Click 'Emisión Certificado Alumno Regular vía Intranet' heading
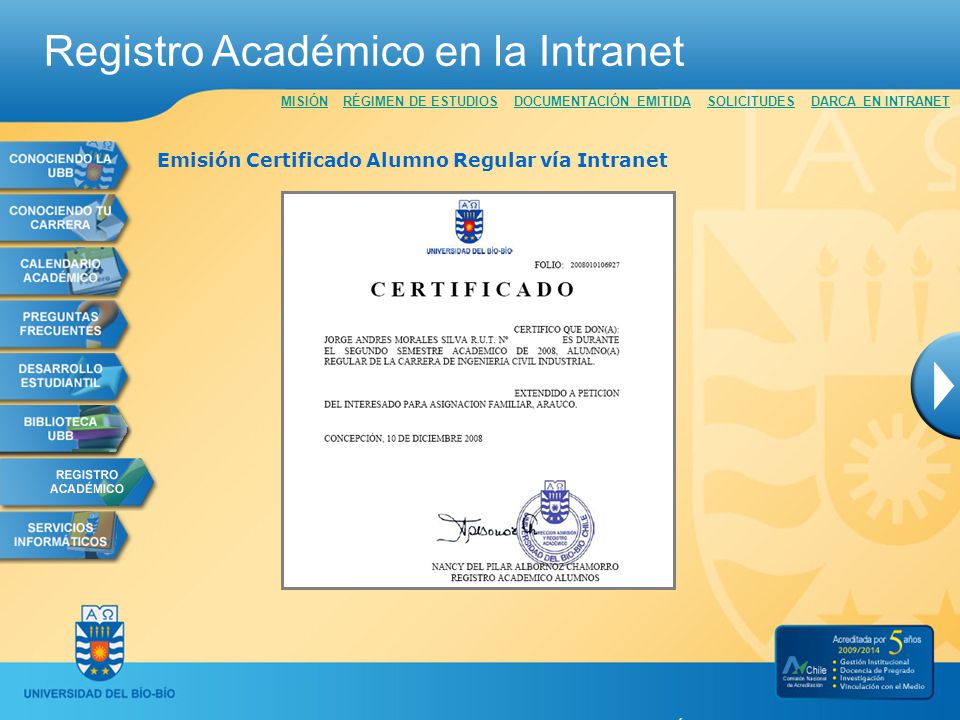Screen dimensions: 960x720 point(412,160)
